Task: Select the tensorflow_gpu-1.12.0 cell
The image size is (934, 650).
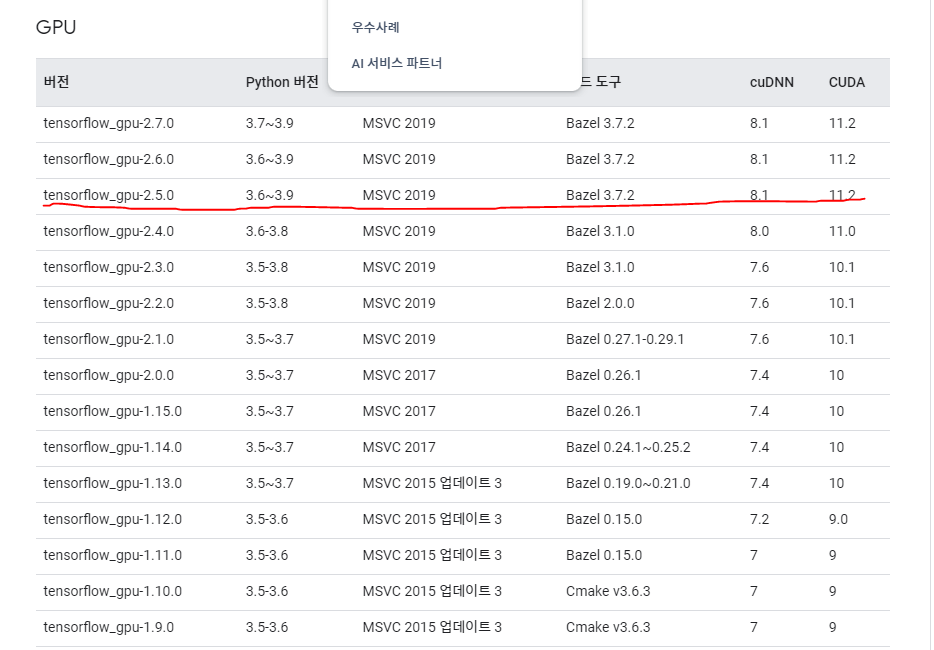Action: (113, 520)
